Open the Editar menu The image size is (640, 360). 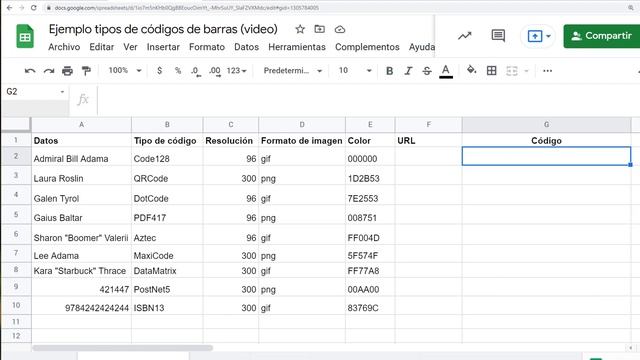(102, 47)
